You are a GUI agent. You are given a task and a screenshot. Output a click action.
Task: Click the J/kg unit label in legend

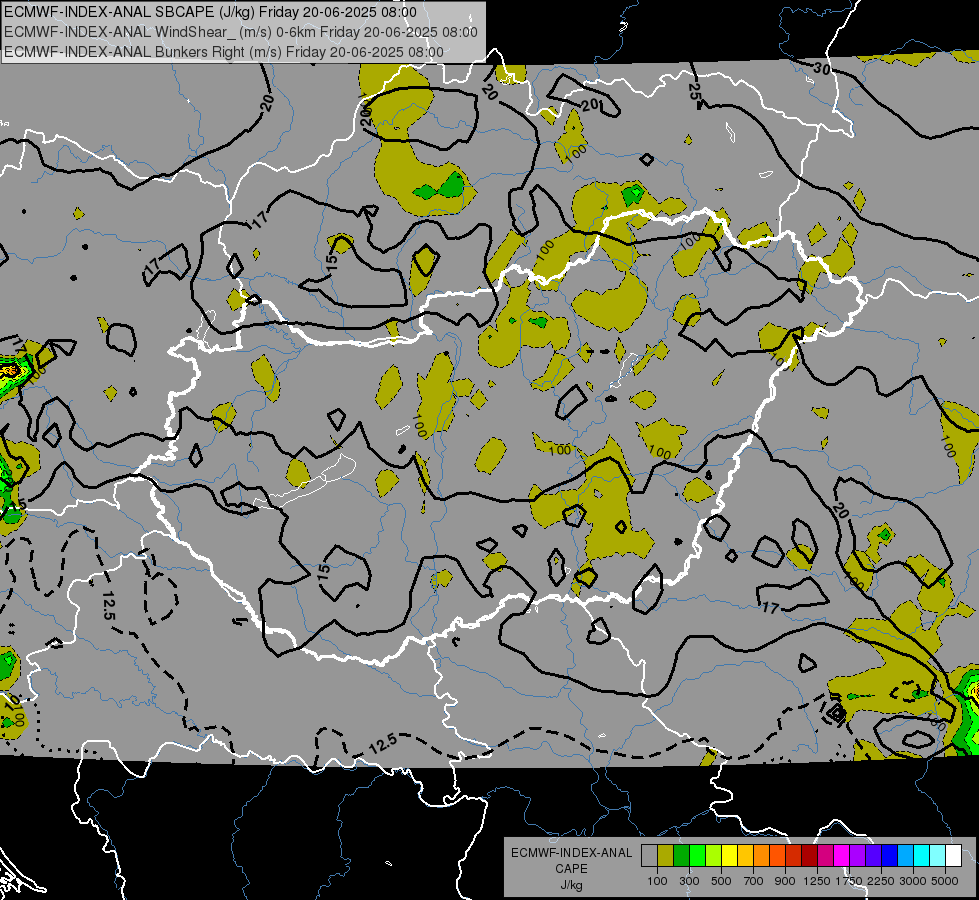point(571,885)
